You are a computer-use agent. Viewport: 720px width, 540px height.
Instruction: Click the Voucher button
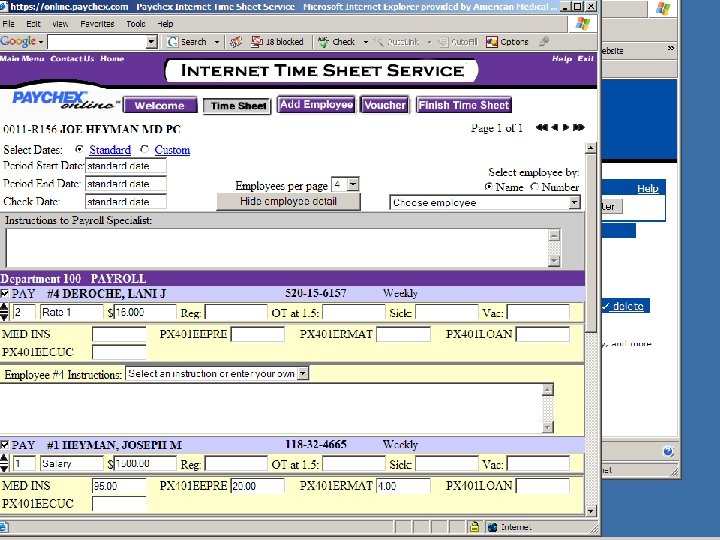click(385, 105)
